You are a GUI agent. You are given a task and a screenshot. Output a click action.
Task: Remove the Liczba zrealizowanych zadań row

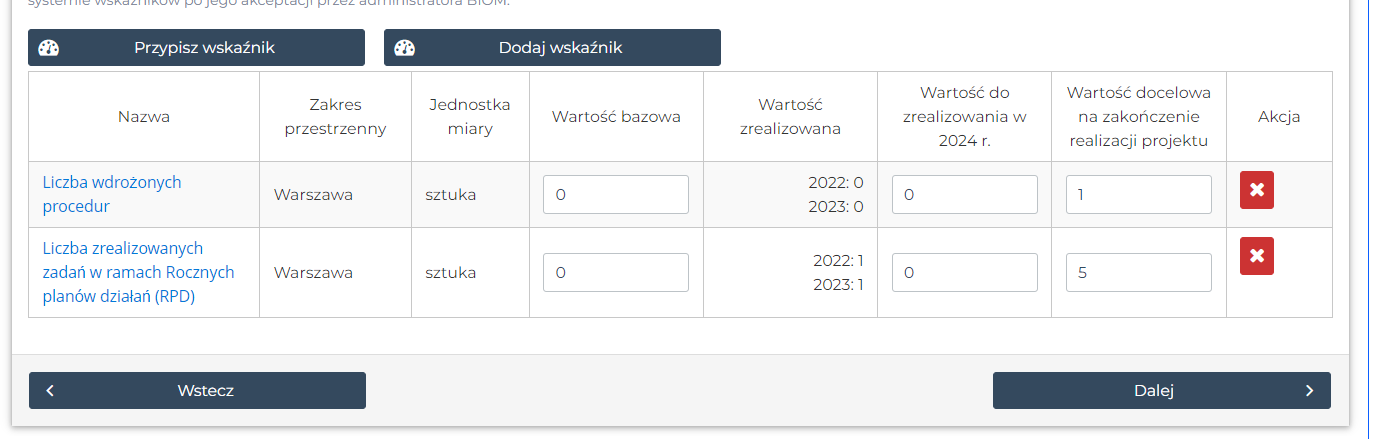1256,256
